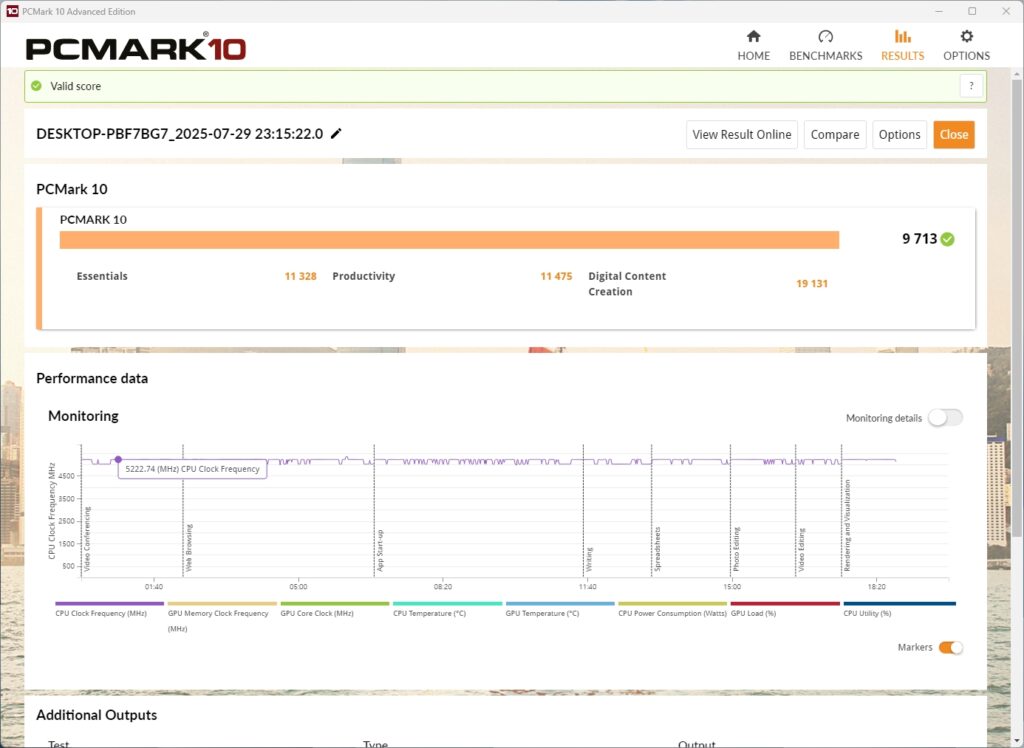Click View Result Online button

[742, 135]
